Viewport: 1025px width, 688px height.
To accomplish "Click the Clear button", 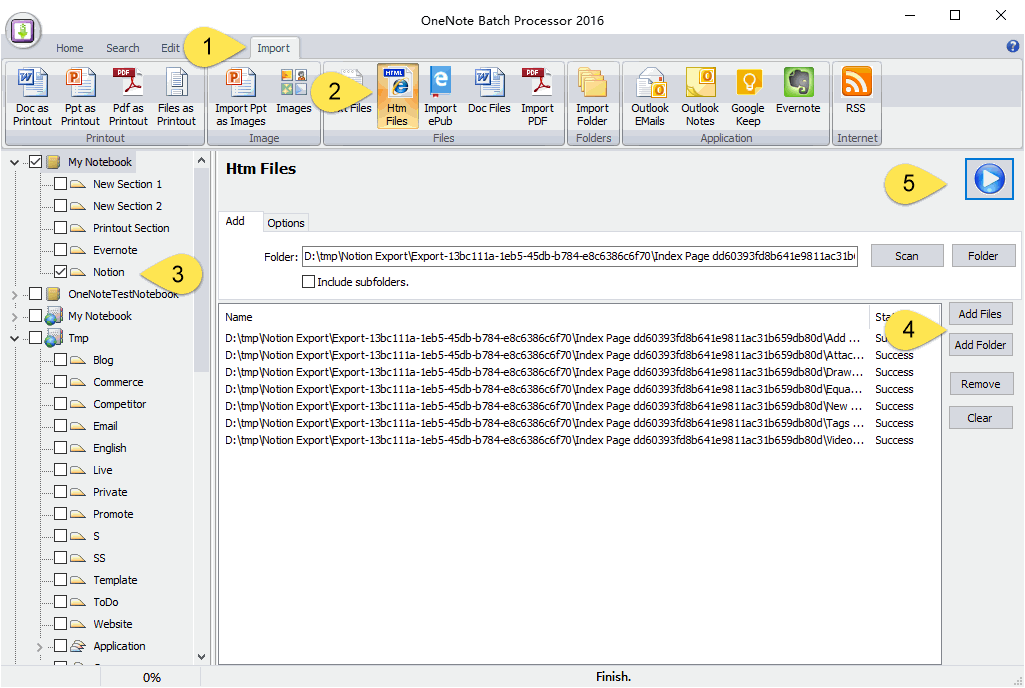I will [981, 418].
